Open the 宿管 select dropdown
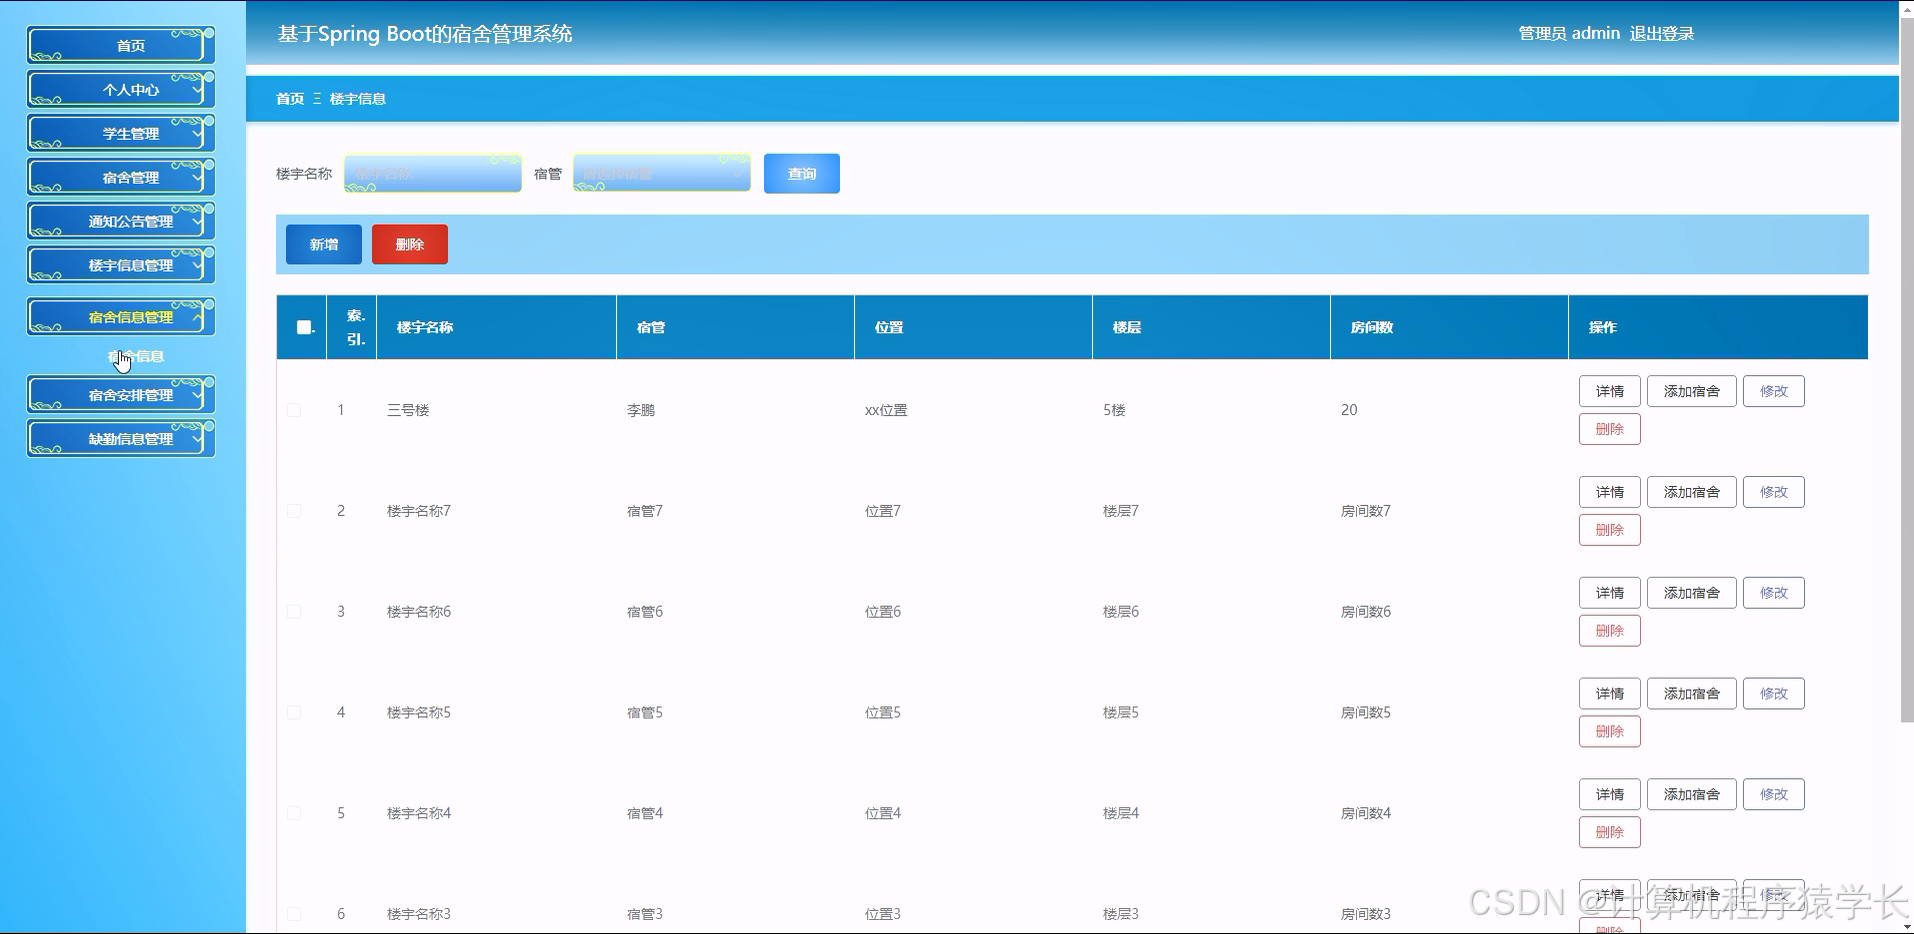 coord(662,173)
